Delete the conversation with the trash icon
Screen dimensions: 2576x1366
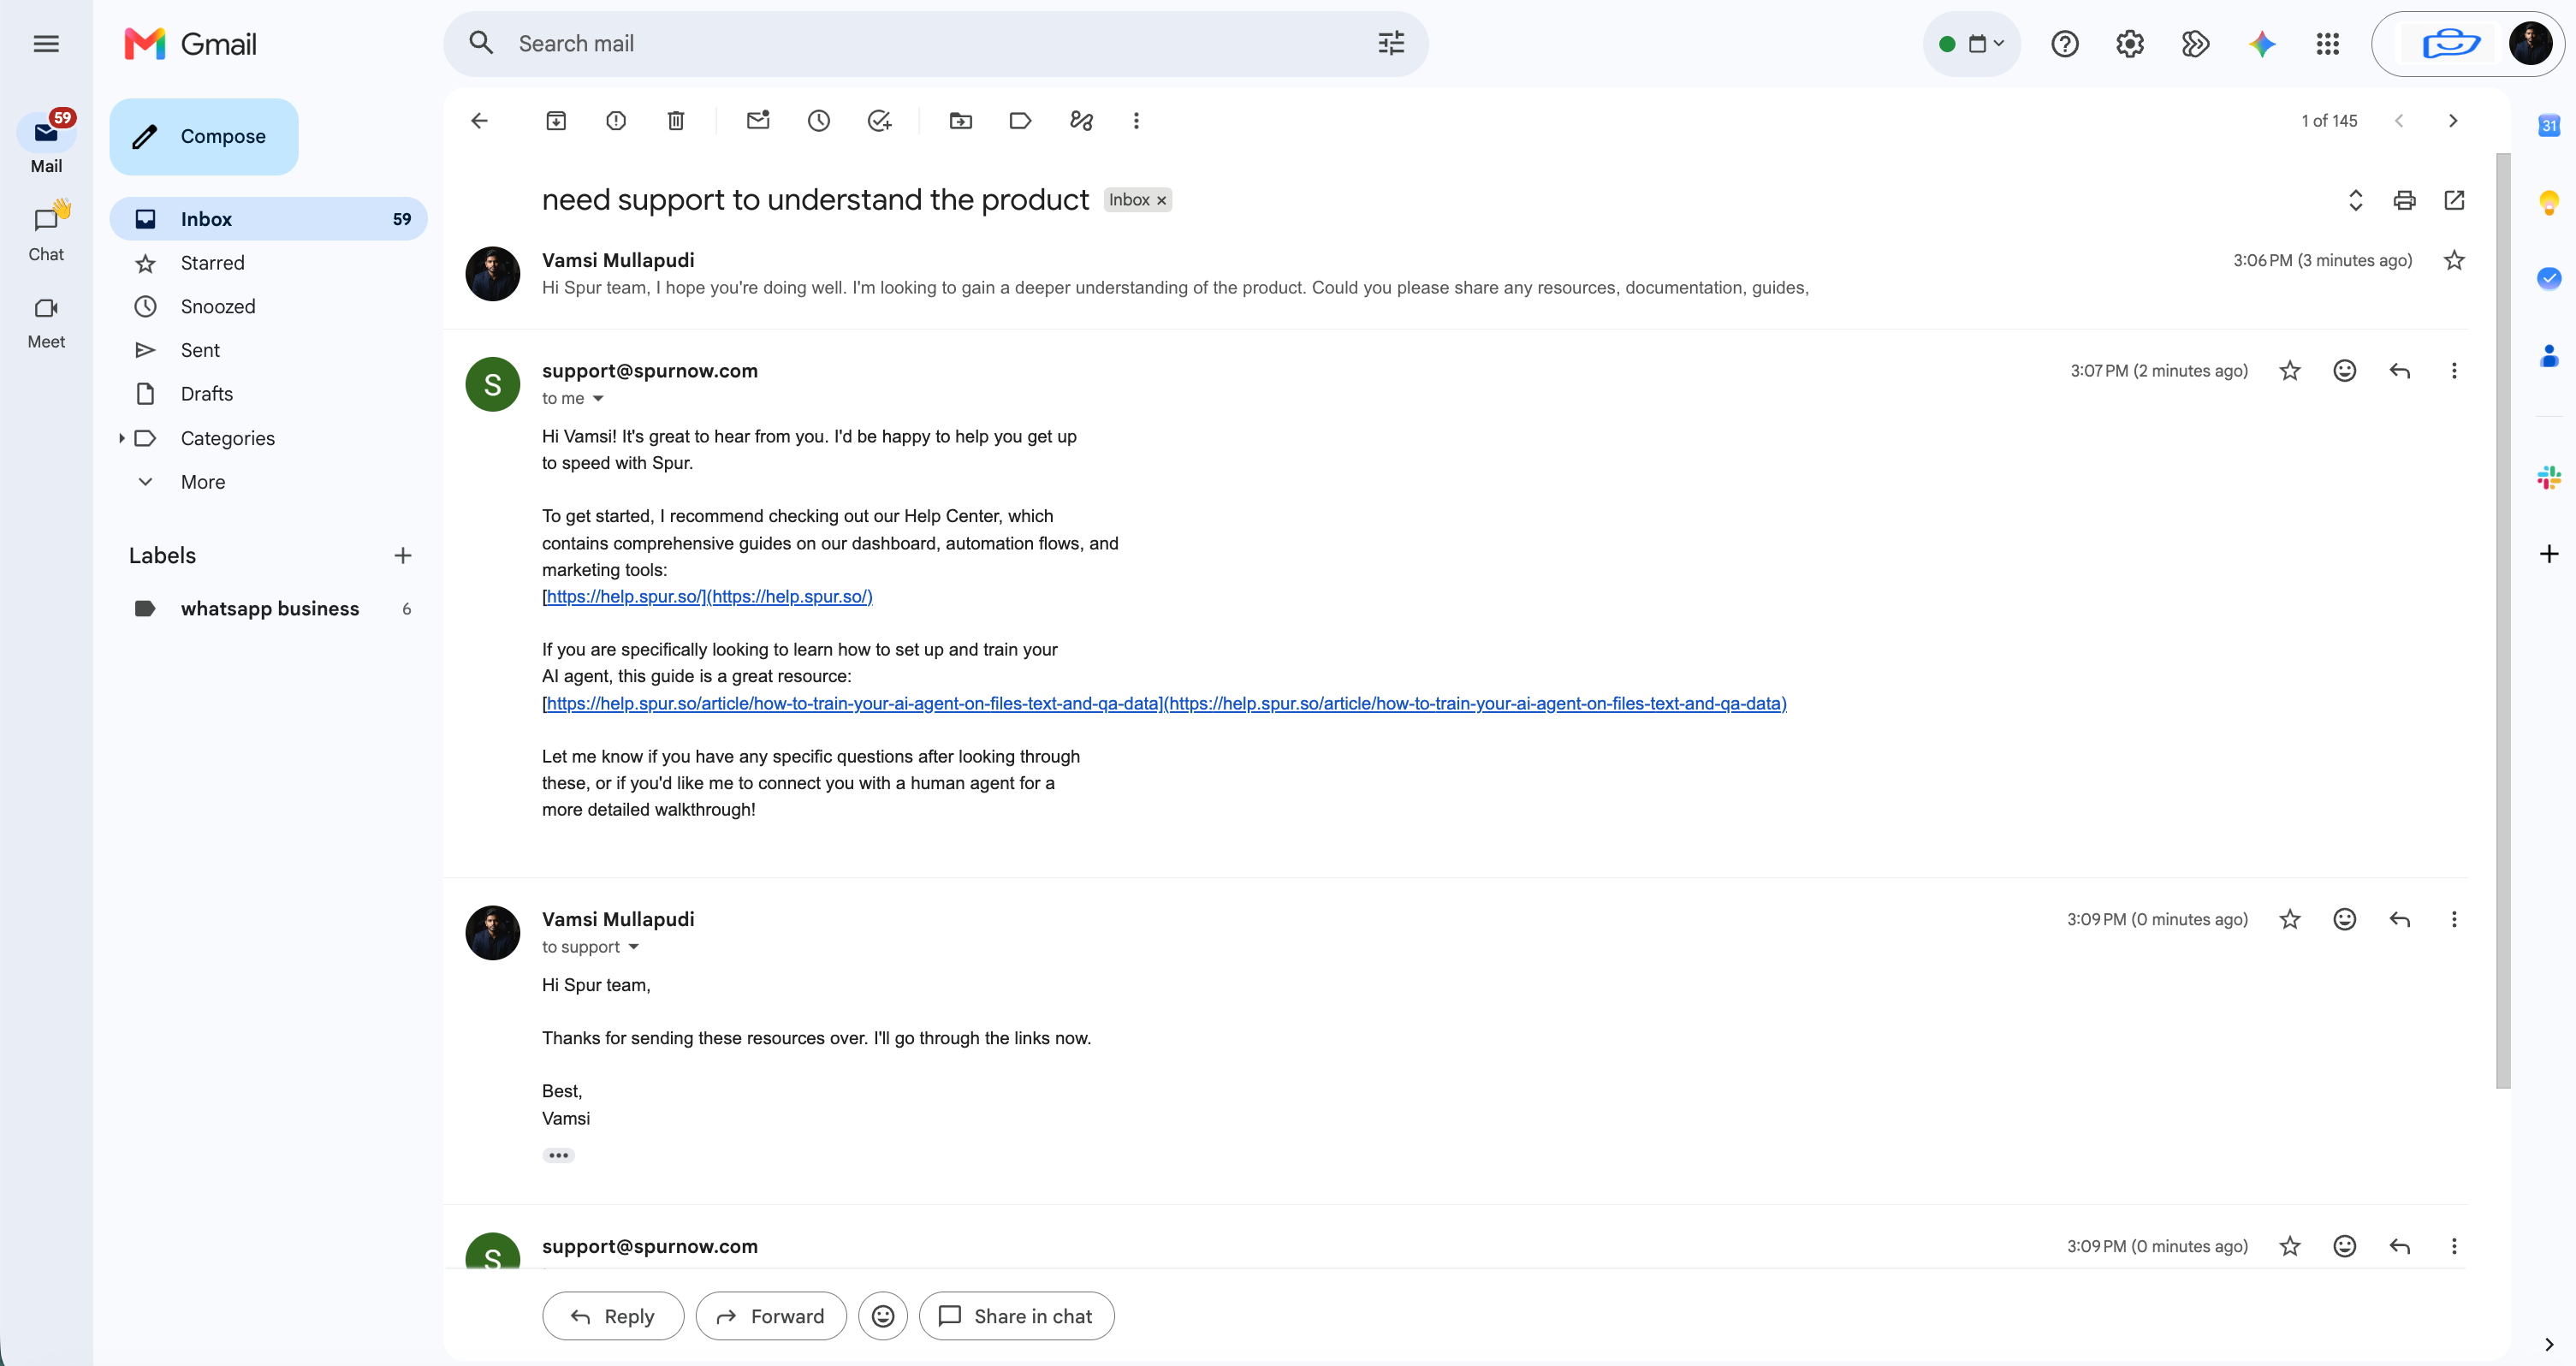coord(676,121)
